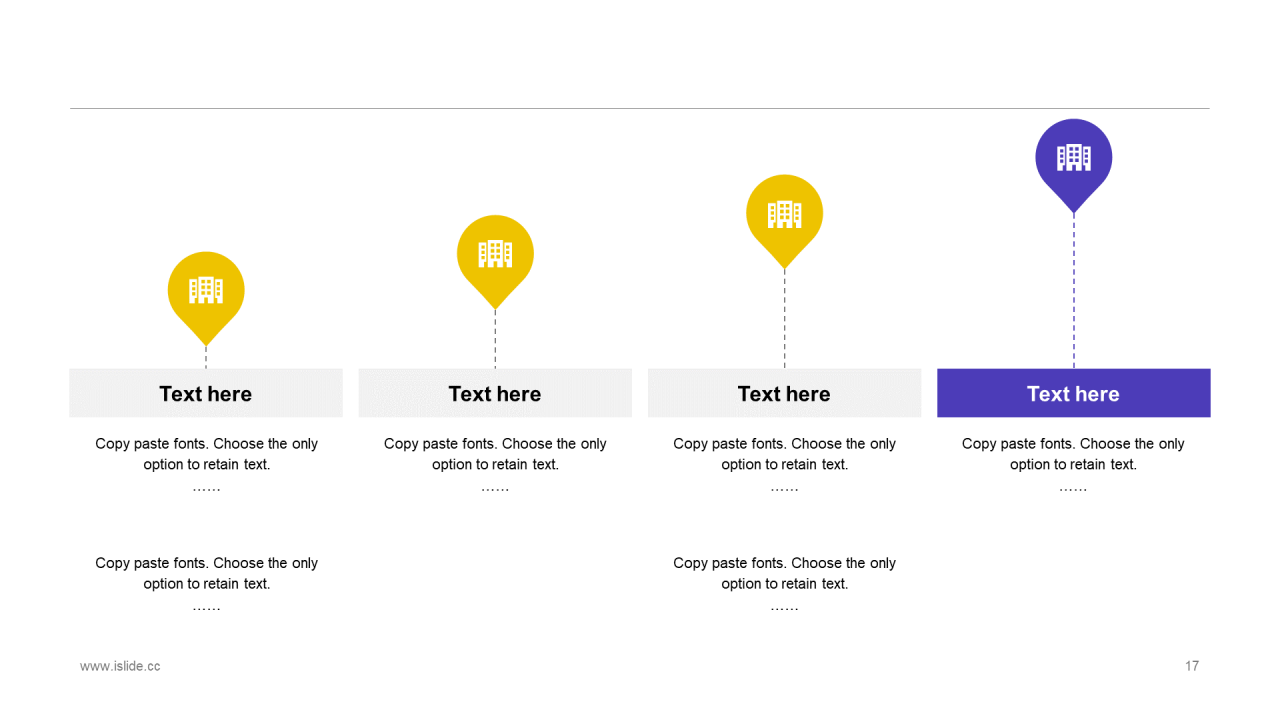Click the horizontal divider line at top
Viewport: 1280px width, 720px height.
(x=640, y=108)
